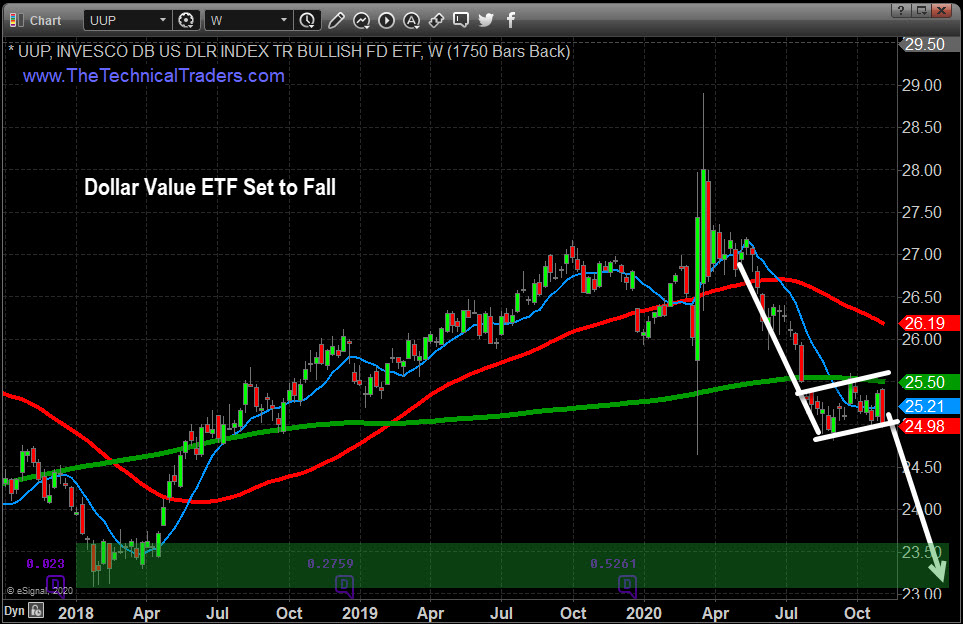Open the studies line-chart icon menu
The width and height of the screenshot is (963, 624).
(361, 20)
